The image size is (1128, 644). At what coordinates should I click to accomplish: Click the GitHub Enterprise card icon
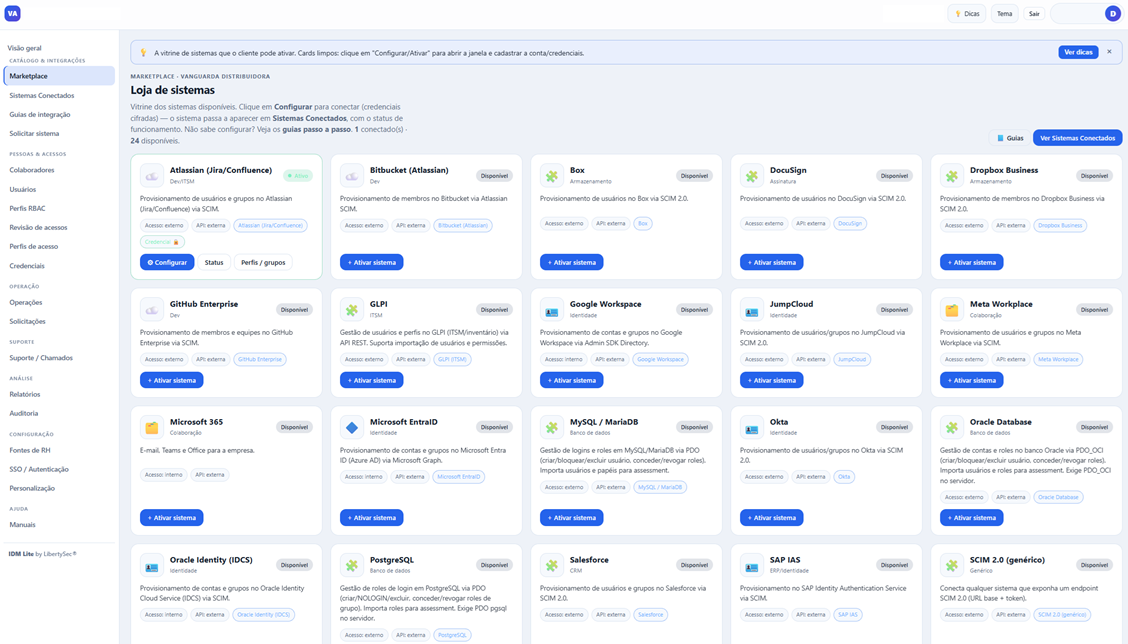(152, 309)
